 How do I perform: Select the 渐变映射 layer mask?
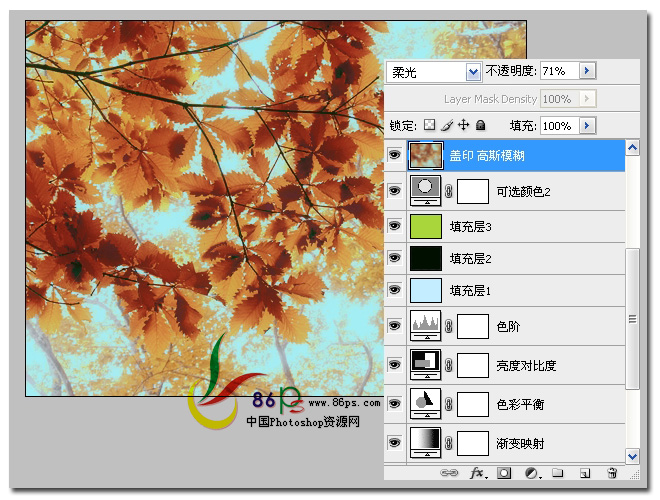[x=473, y=443]
